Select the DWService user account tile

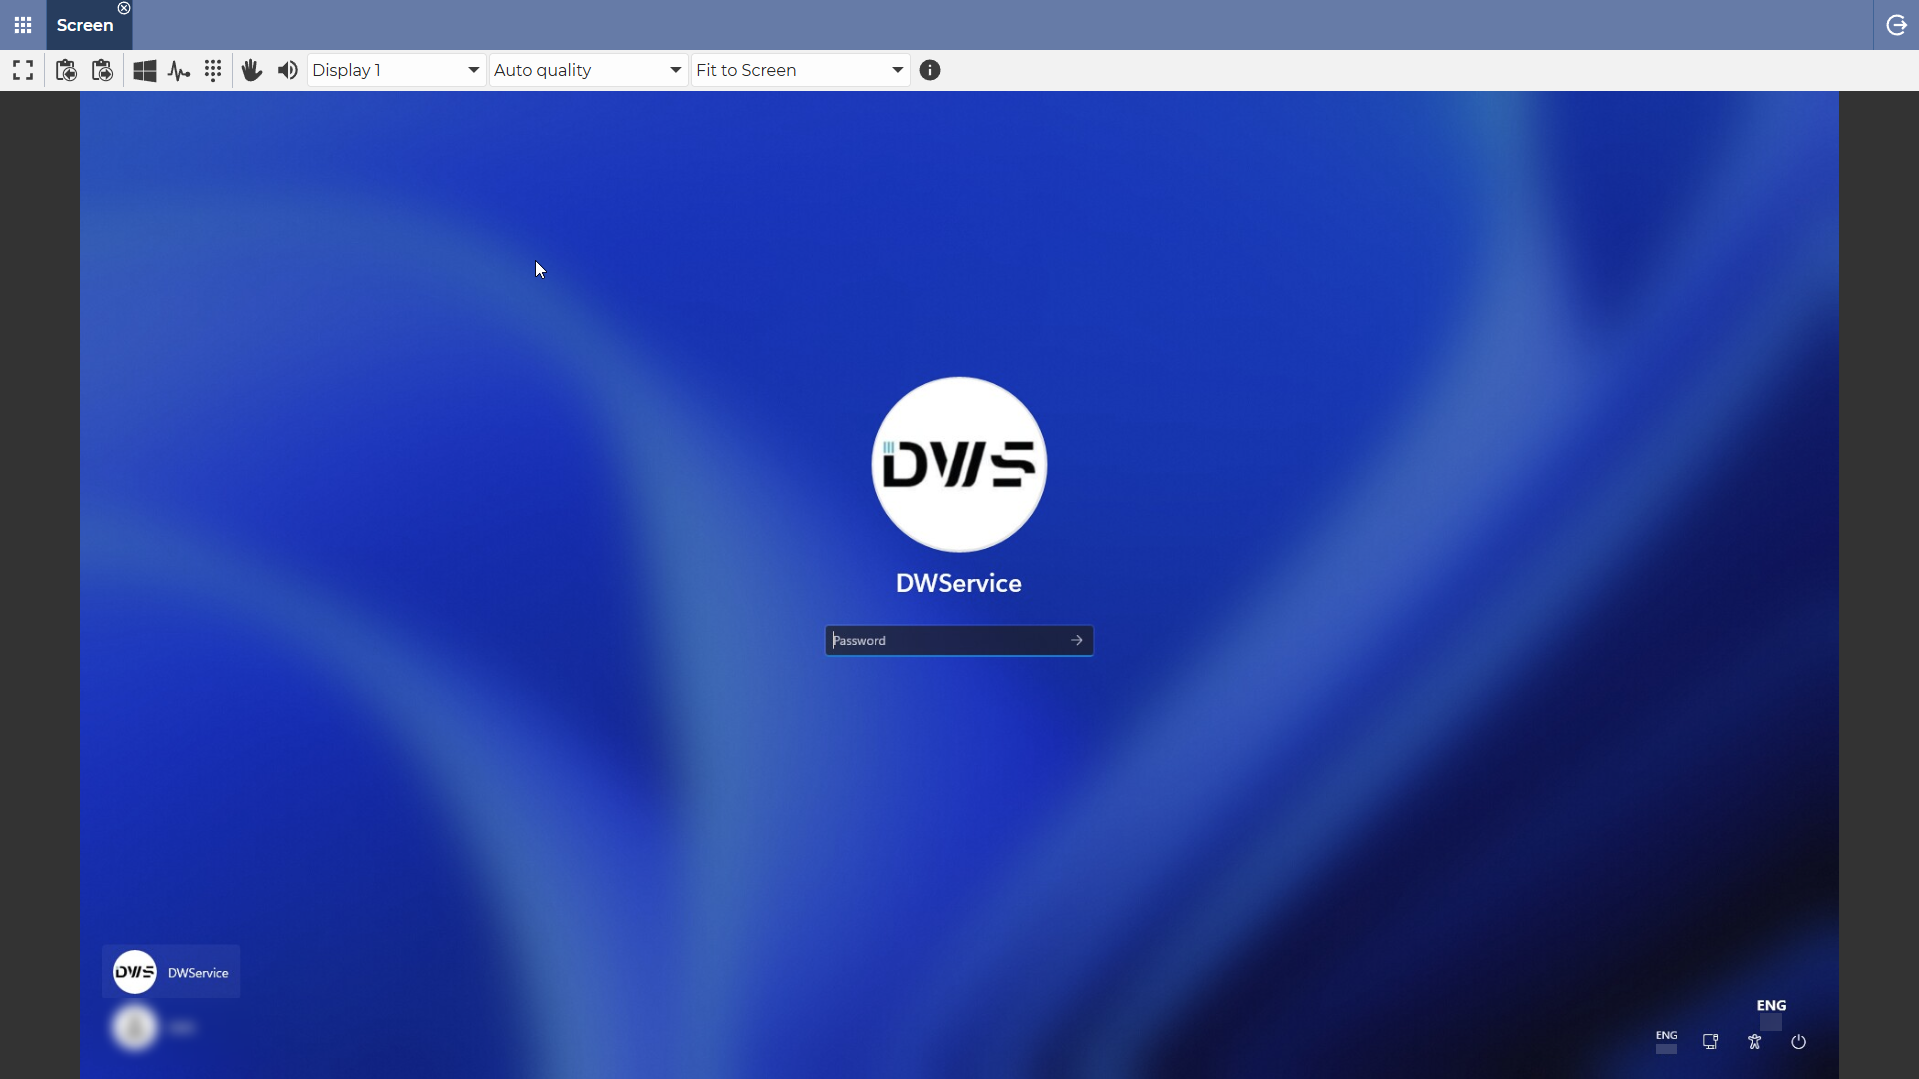click(x=171, y=972)
